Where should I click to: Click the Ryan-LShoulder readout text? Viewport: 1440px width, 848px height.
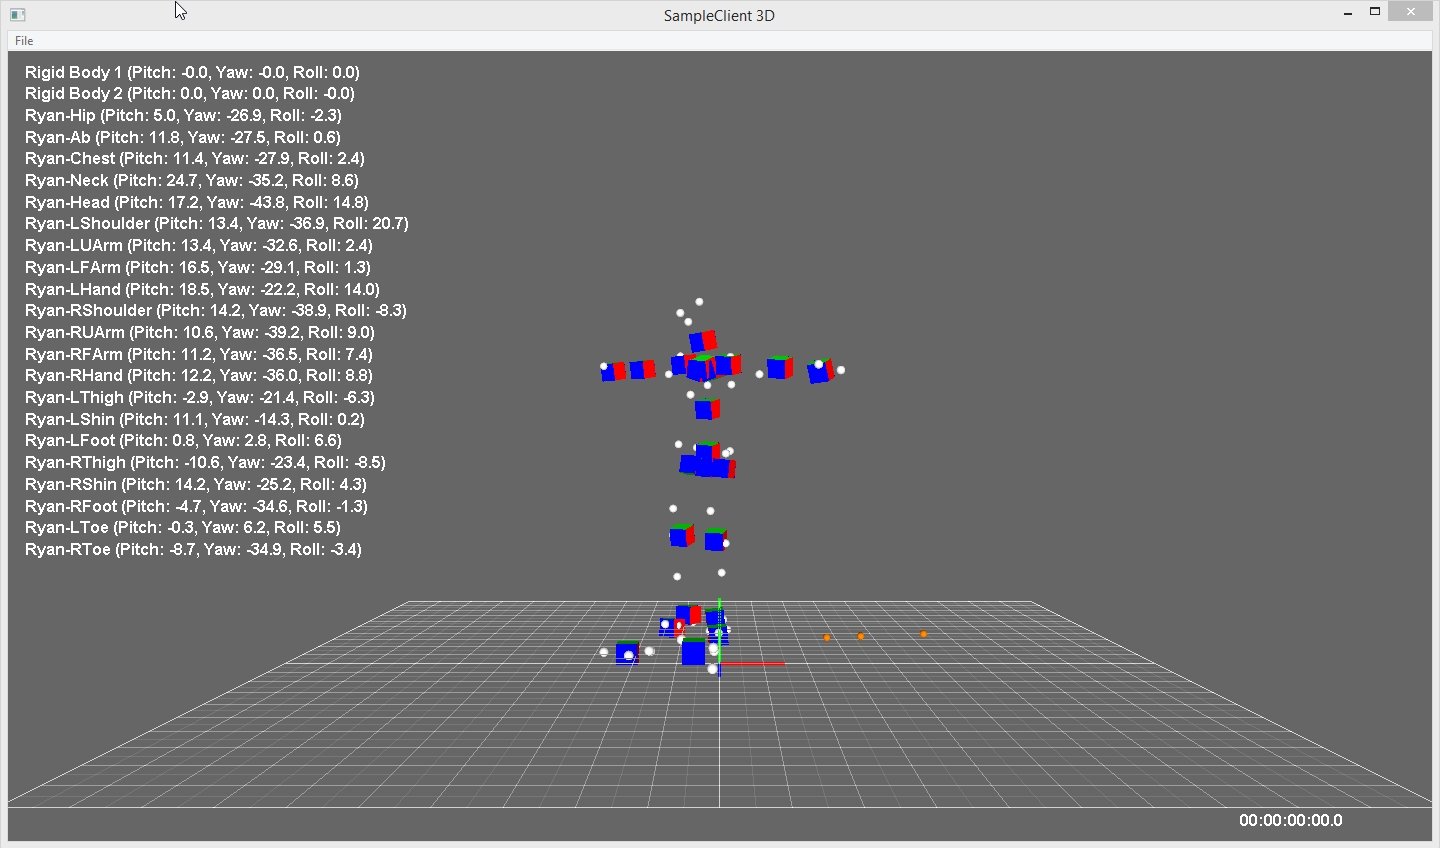pyautogui.click(x=216, y=223)
